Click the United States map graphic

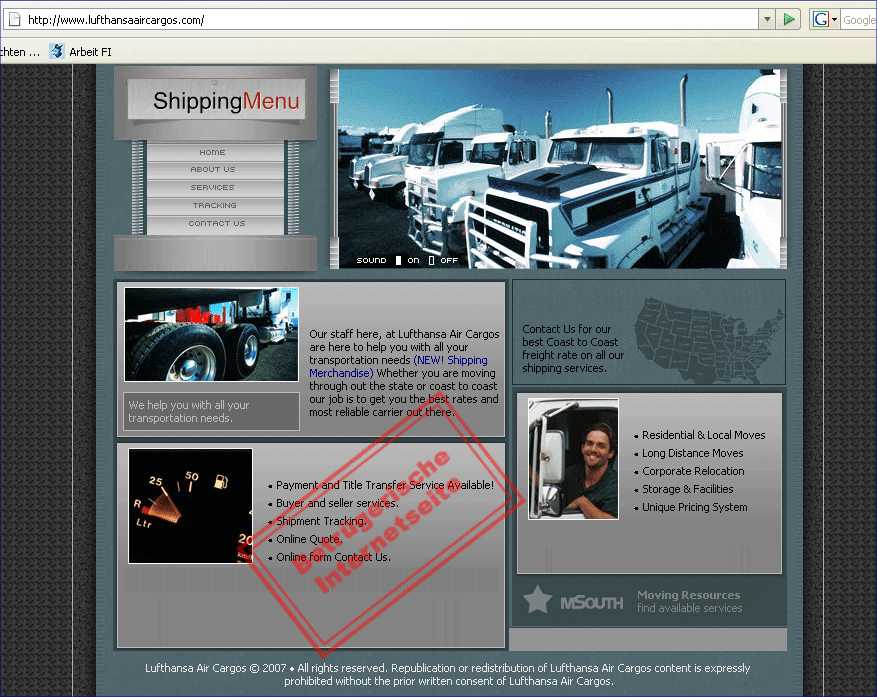(x=709, y=340)
